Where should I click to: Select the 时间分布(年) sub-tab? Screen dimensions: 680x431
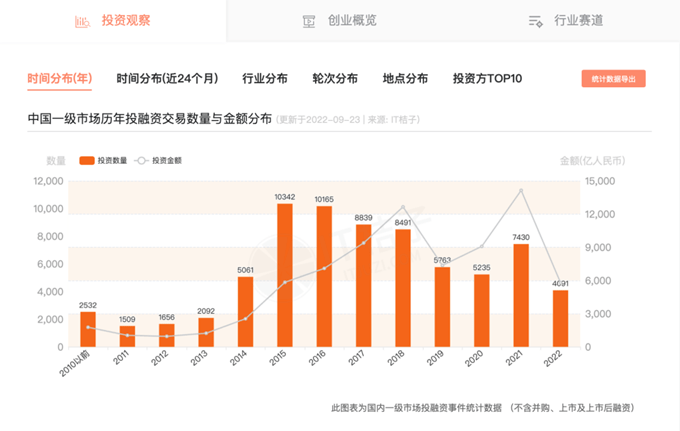point(60,79)
